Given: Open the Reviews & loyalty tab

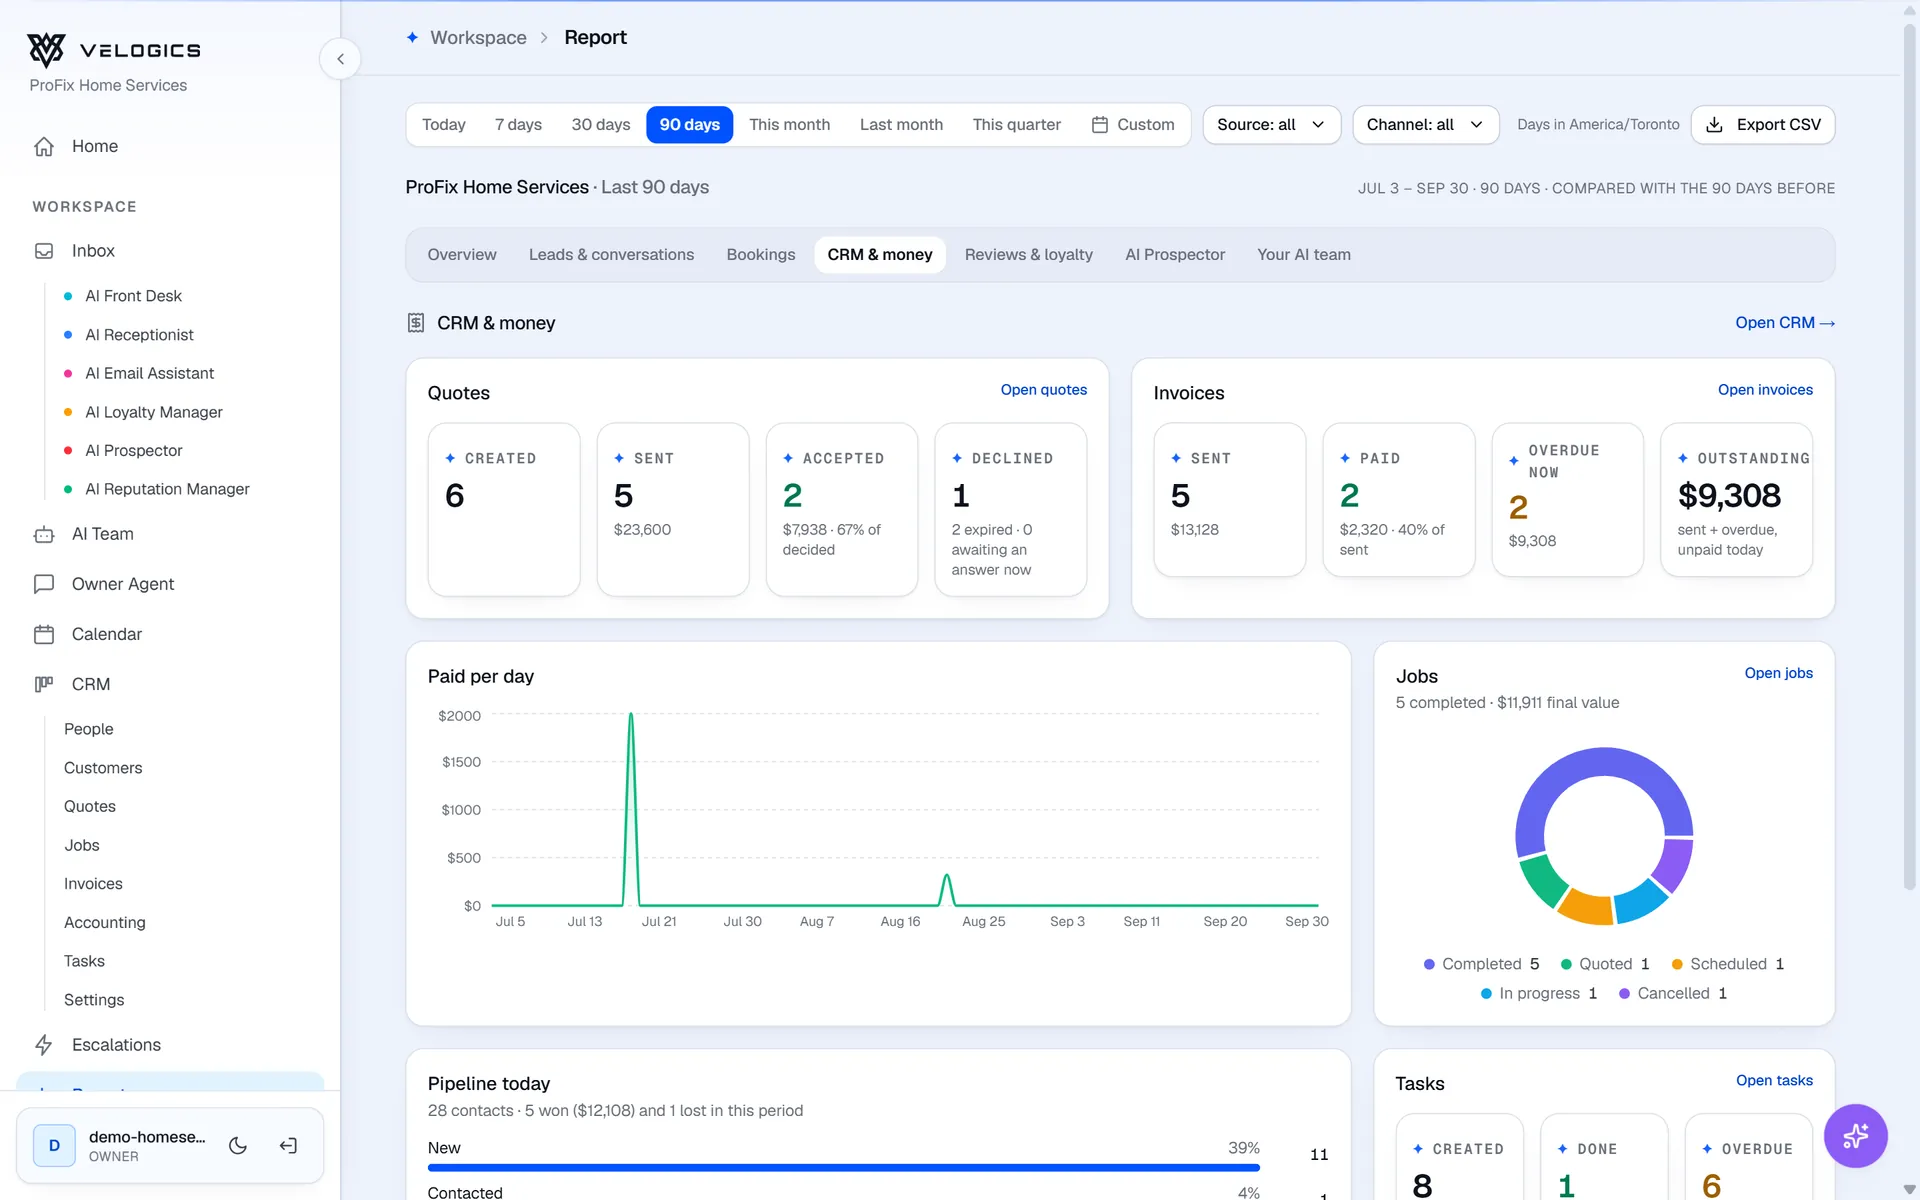Looking at the screenshot, I should [1029, 255].
